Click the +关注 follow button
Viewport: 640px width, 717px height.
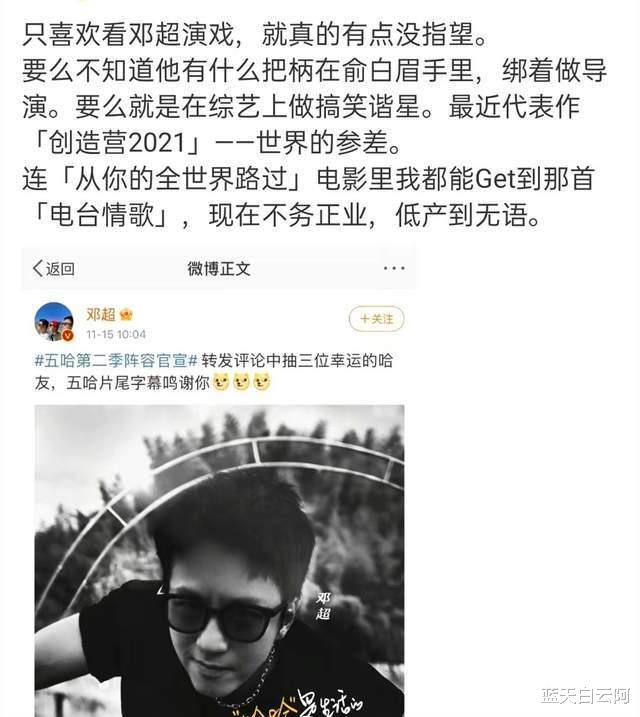[376, 319]
